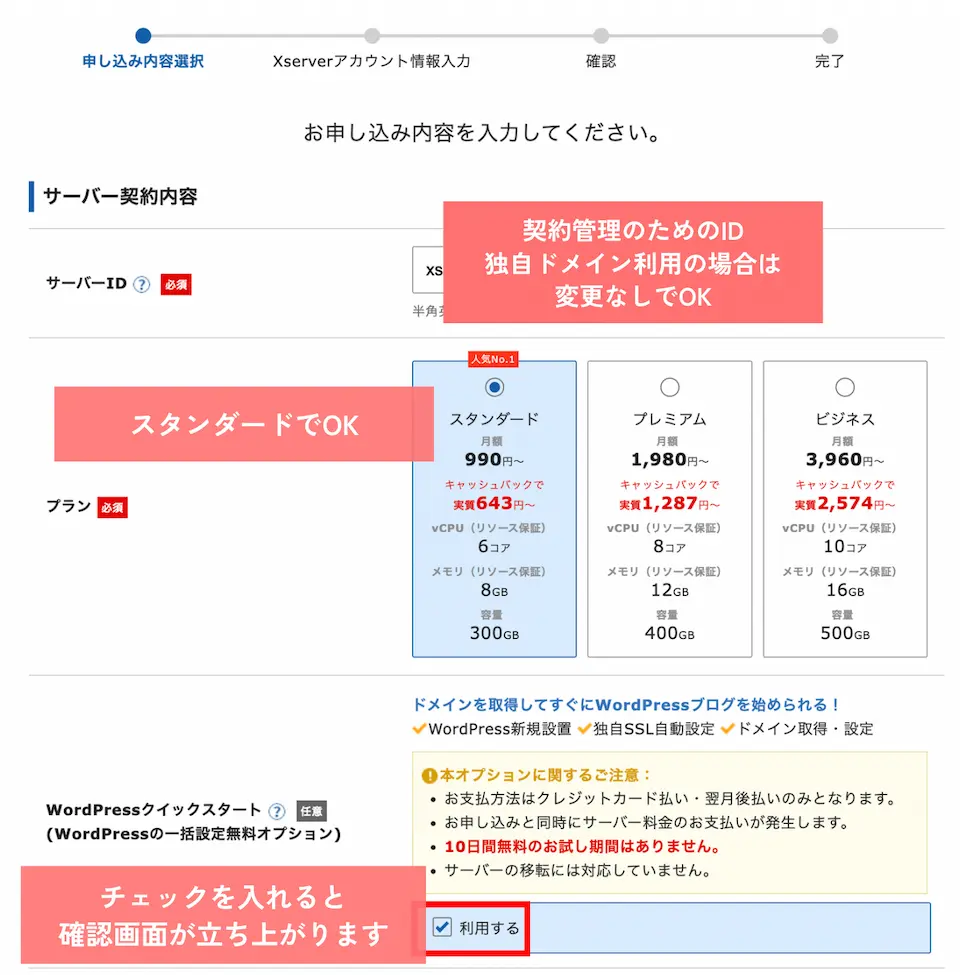This screenshot has width=960, height=975.
Task: Click the サーバー契約内容 section heading
Action: pyautogui.click(x=120, y=196)
